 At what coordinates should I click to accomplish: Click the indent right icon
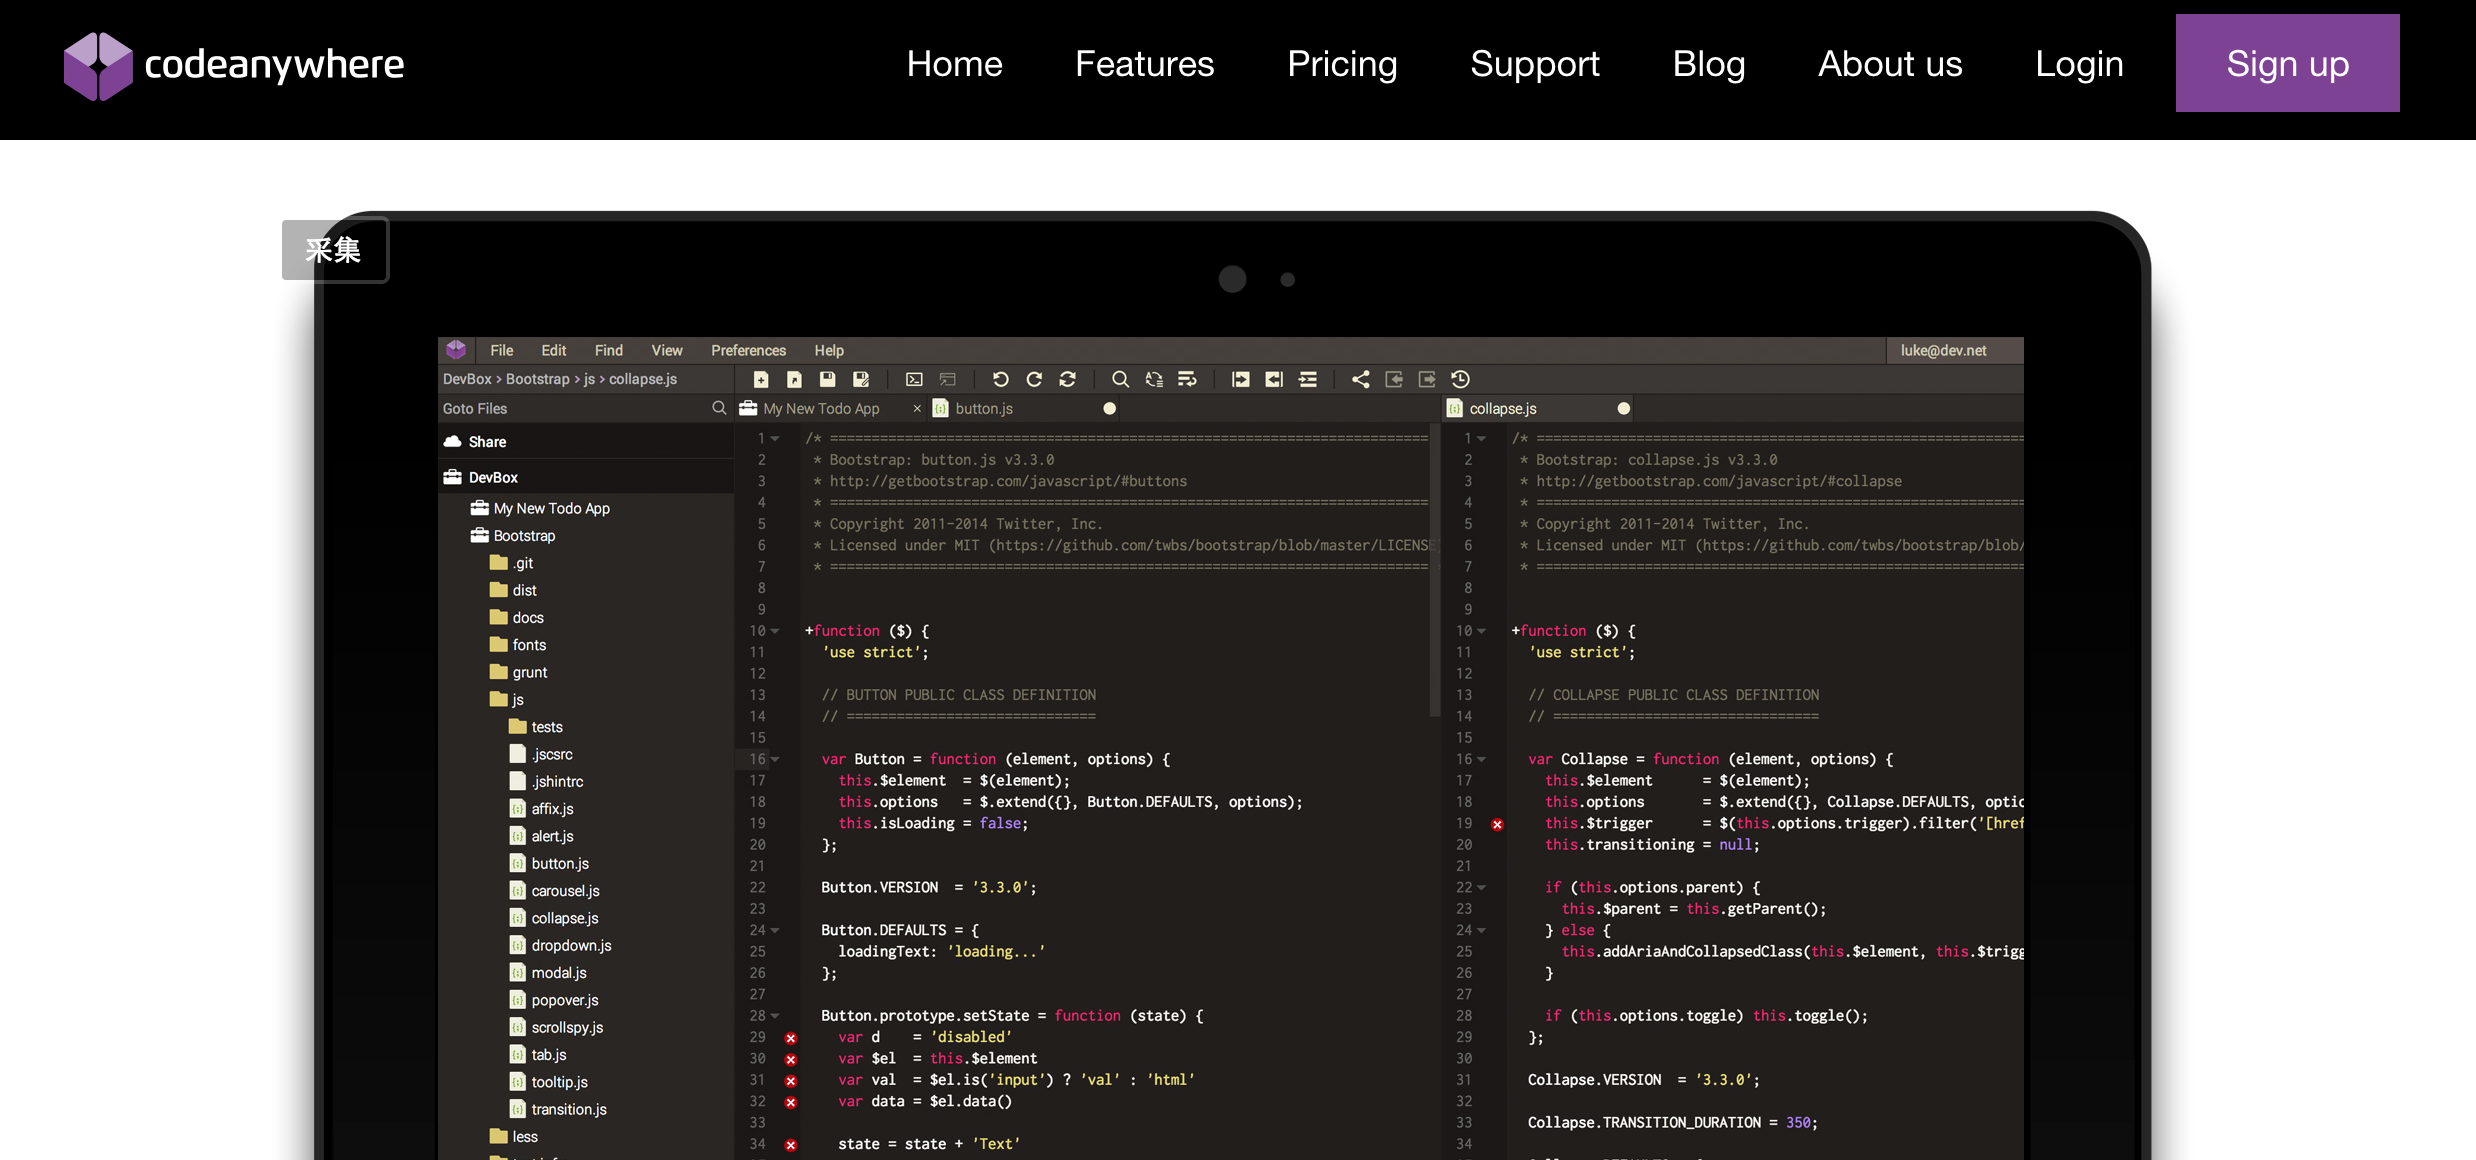[x=1240, y=379]
